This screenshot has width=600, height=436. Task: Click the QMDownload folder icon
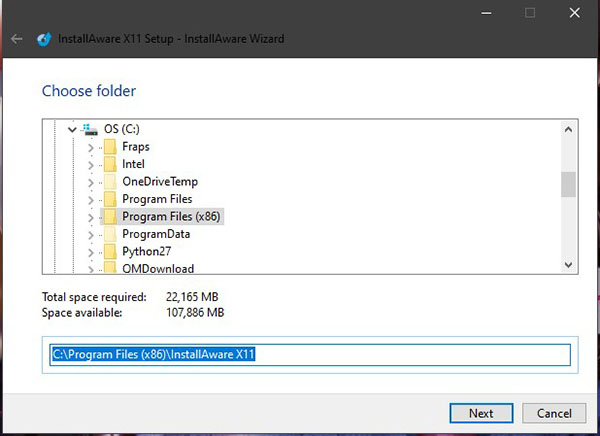point(110,268)
